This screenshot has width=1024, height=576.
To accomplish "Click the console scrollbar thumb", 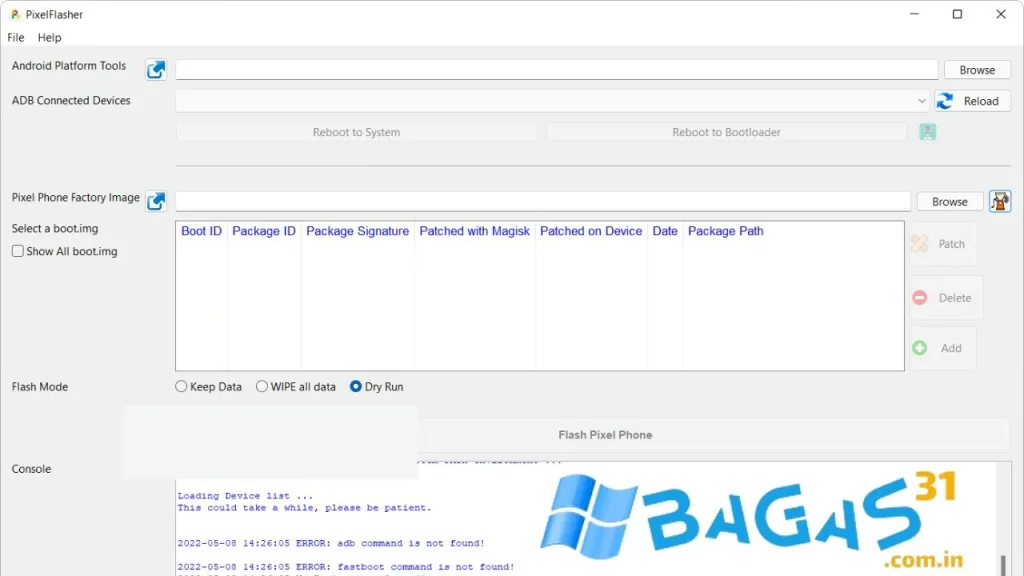I will click(1003, 566).
